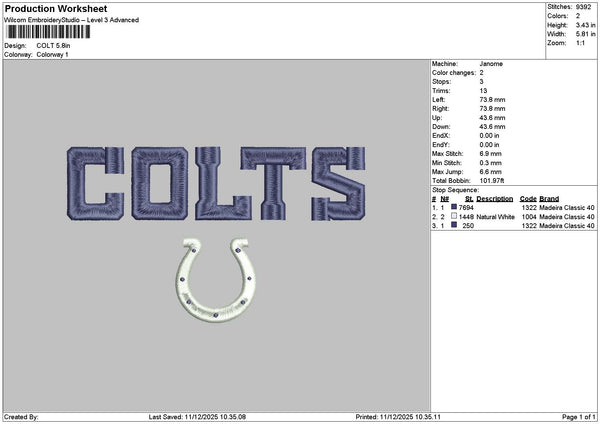Viewport: 600px width, 424px height.
Task: Click the 'Left:' label
Action: (439, 100)
